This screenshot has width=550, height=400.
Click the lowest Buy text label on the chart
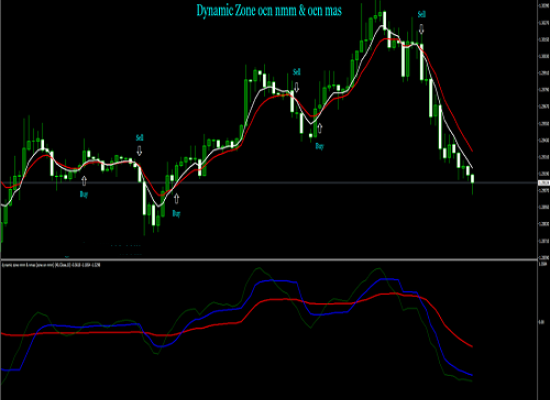(x=176, y=213)
